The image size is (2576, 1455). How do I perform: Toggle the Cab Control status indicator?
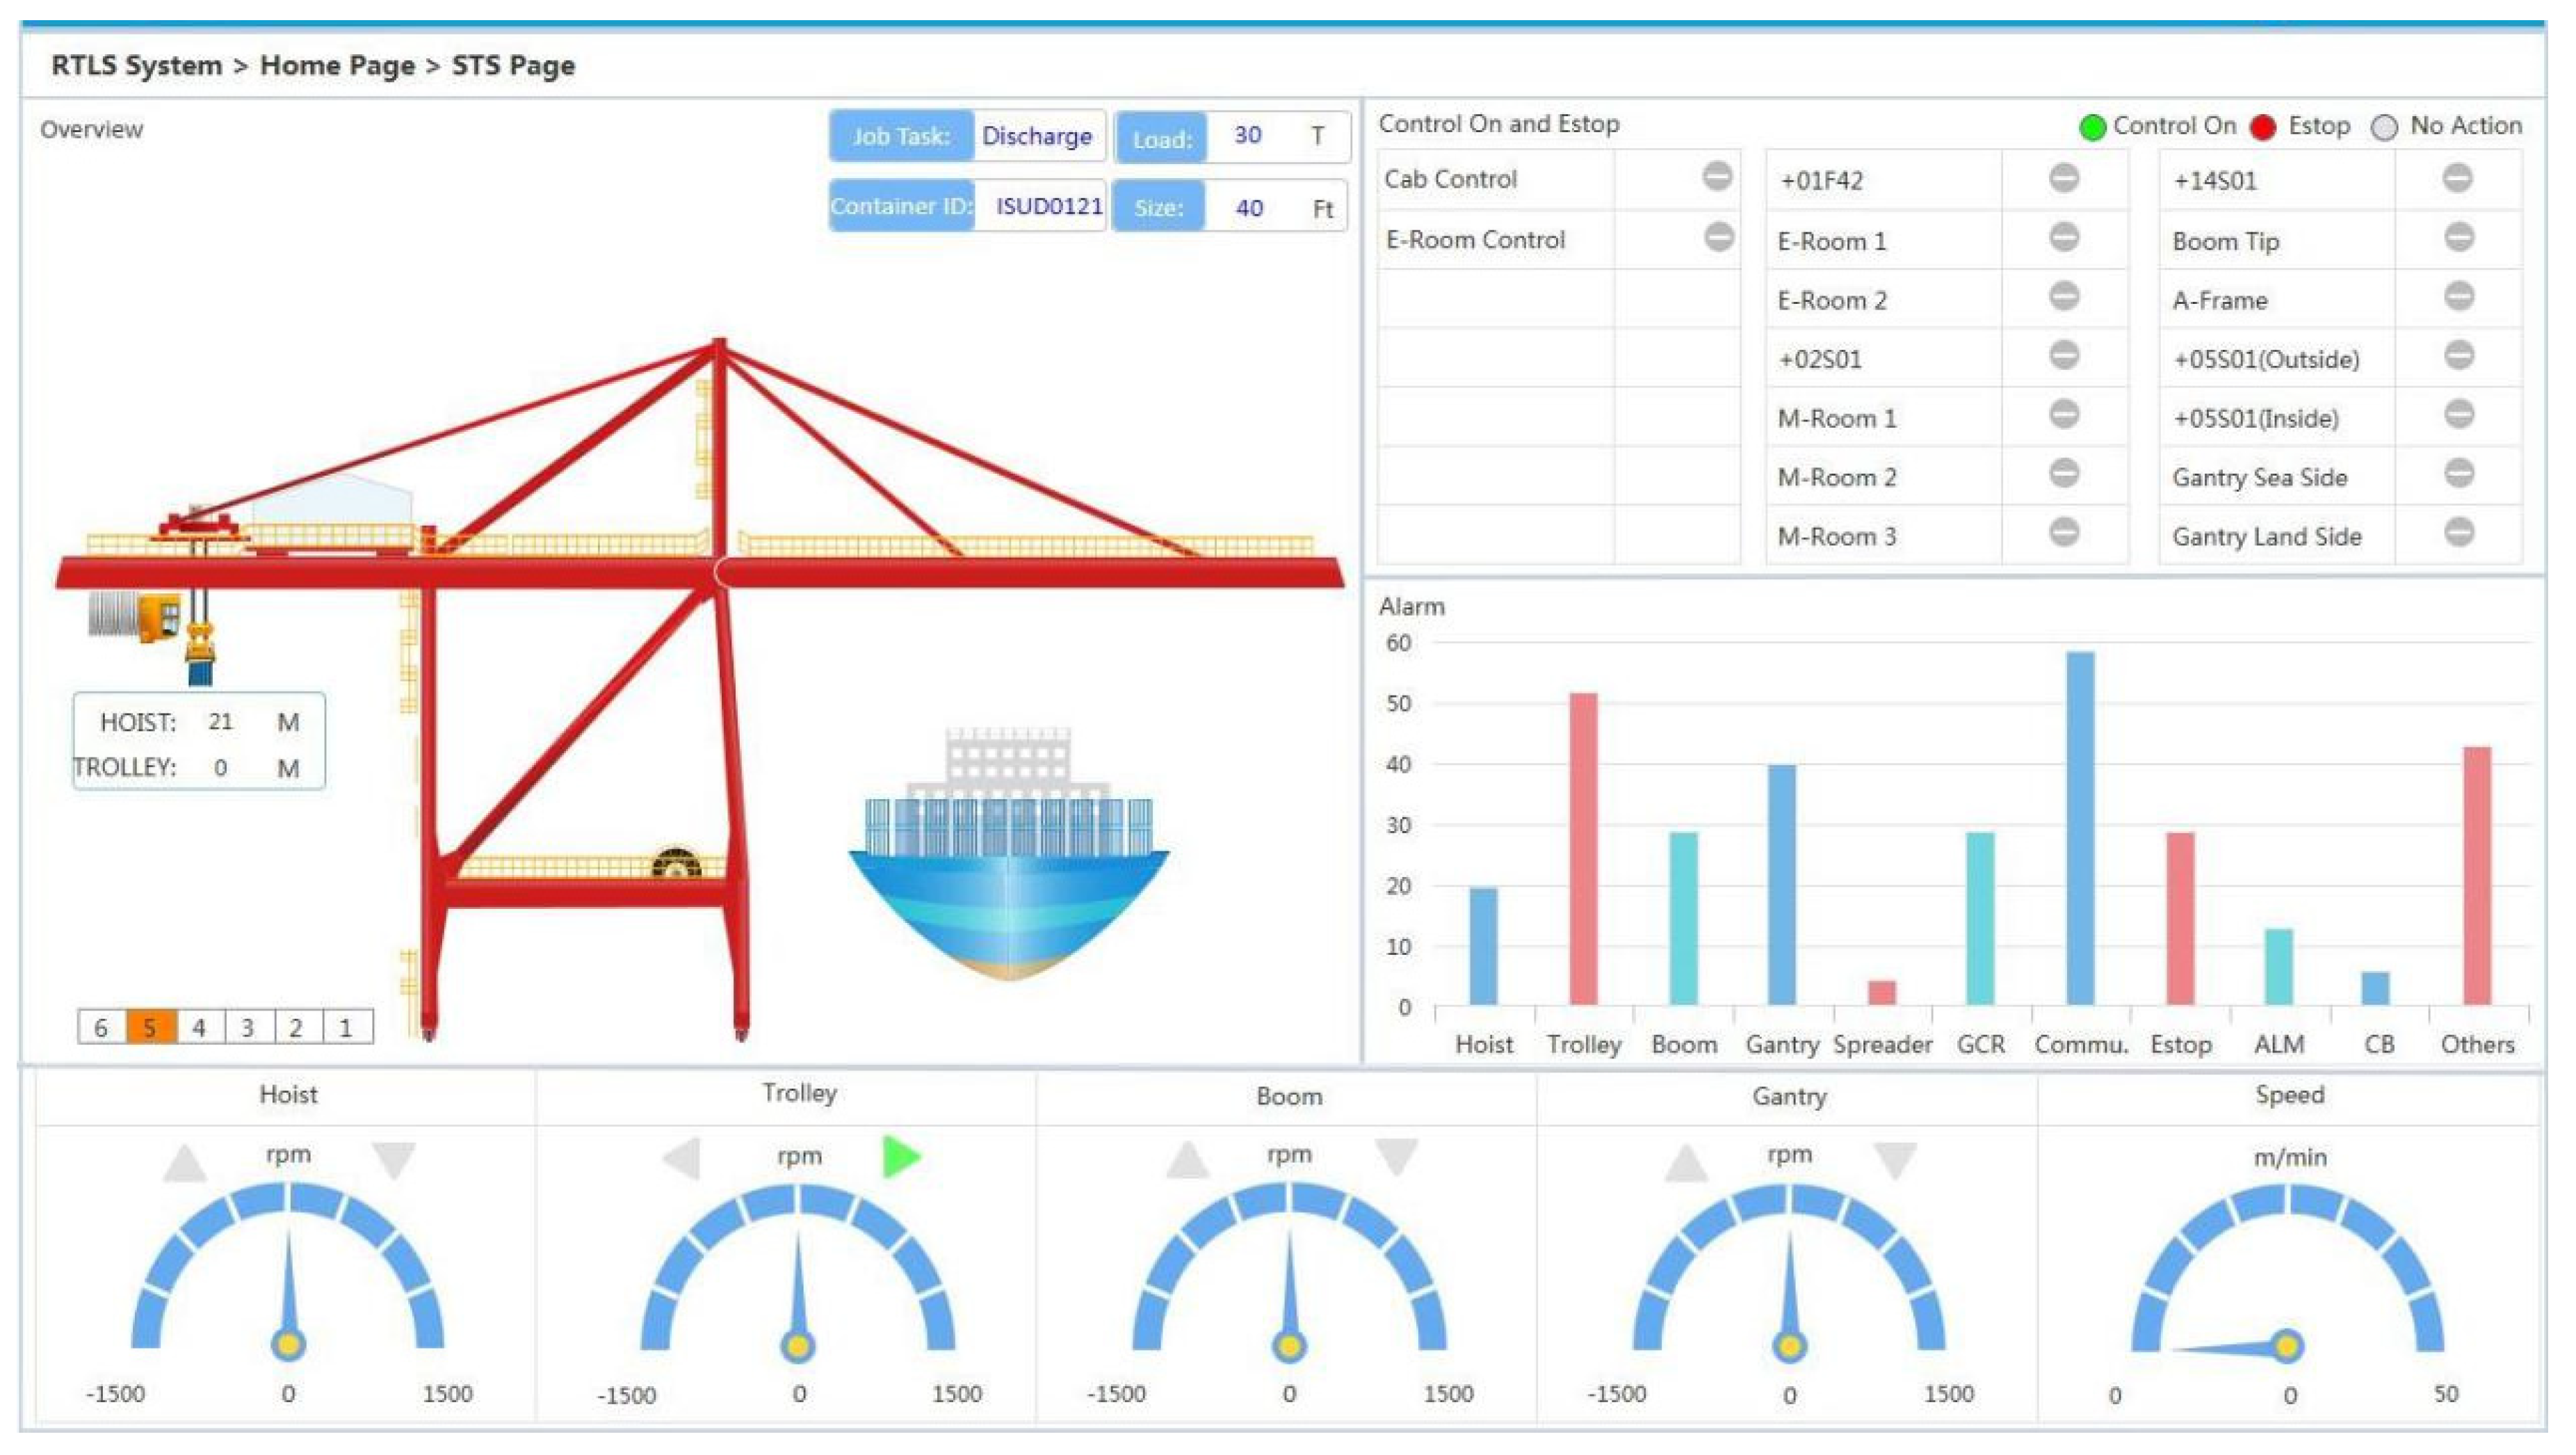(x=1717, y=177)
